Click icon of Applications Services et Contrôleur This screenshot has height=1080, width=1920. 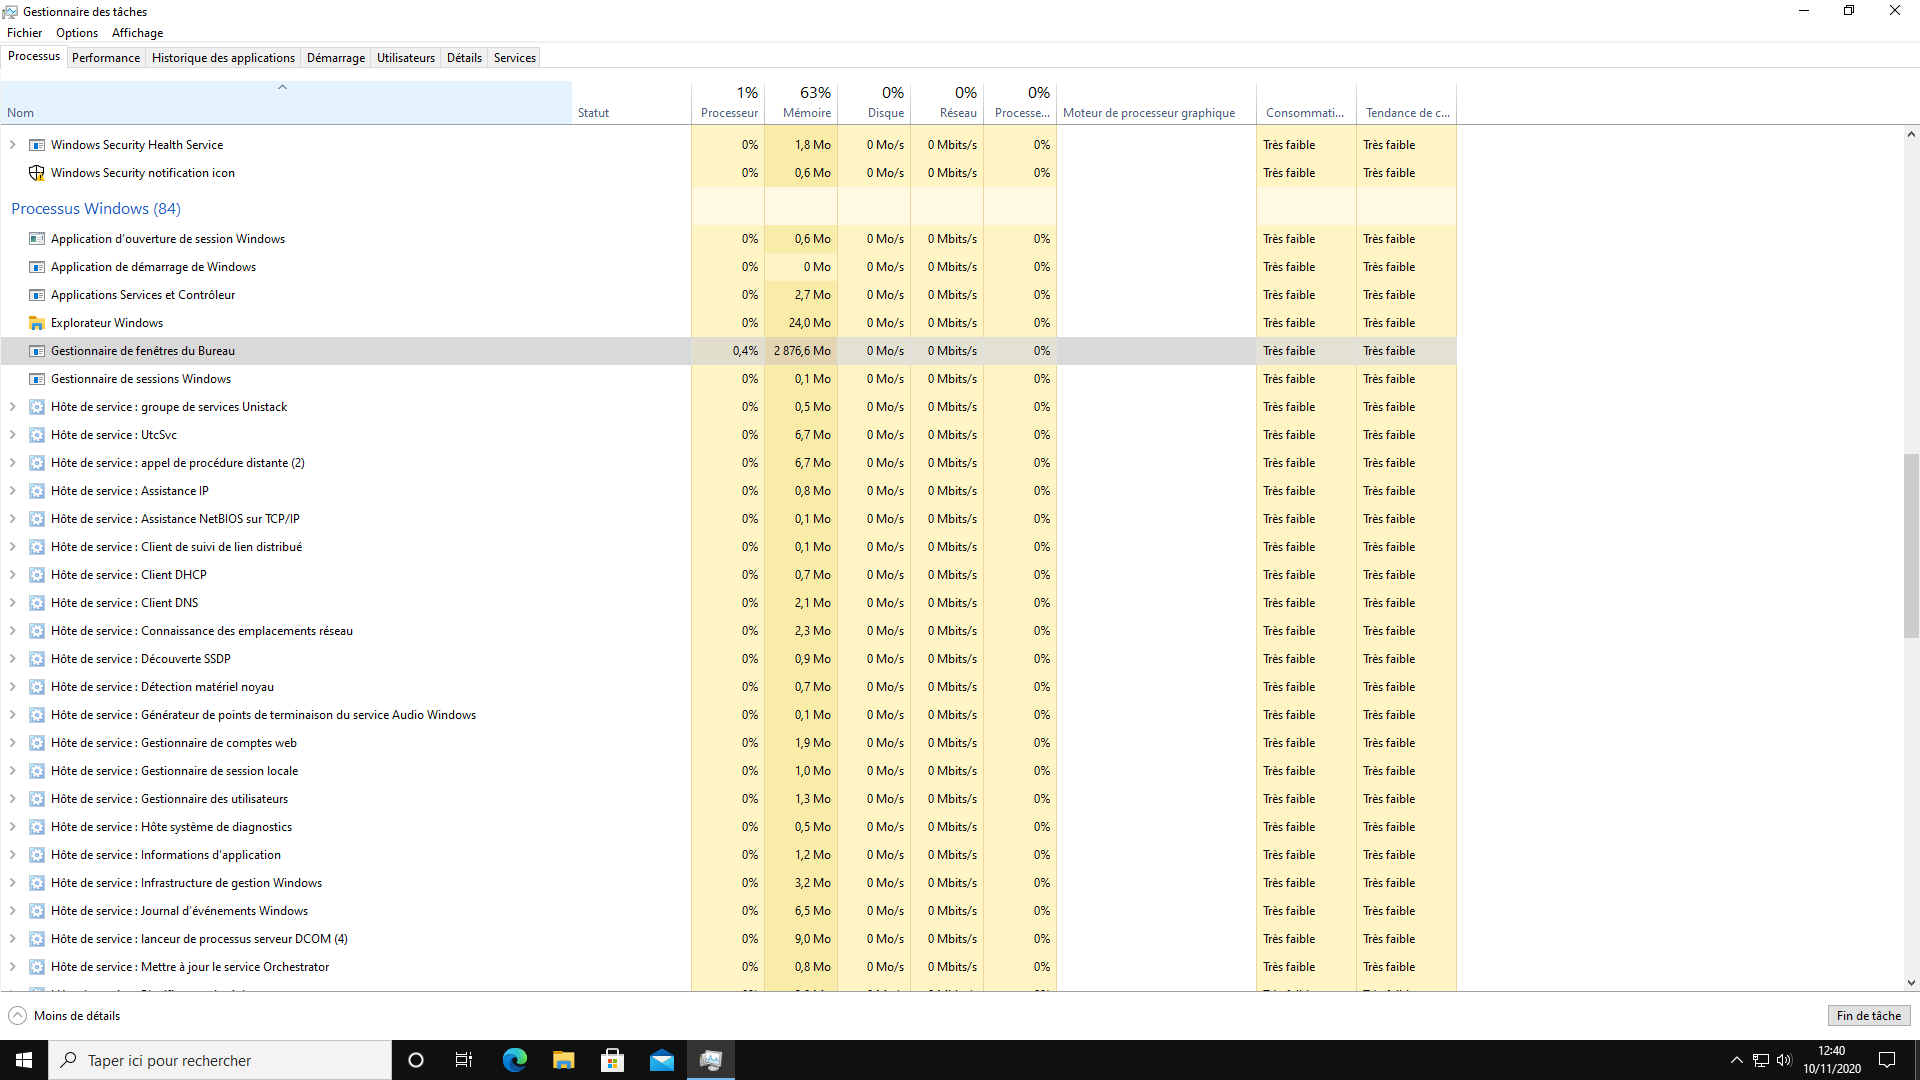tap(37, 295)
